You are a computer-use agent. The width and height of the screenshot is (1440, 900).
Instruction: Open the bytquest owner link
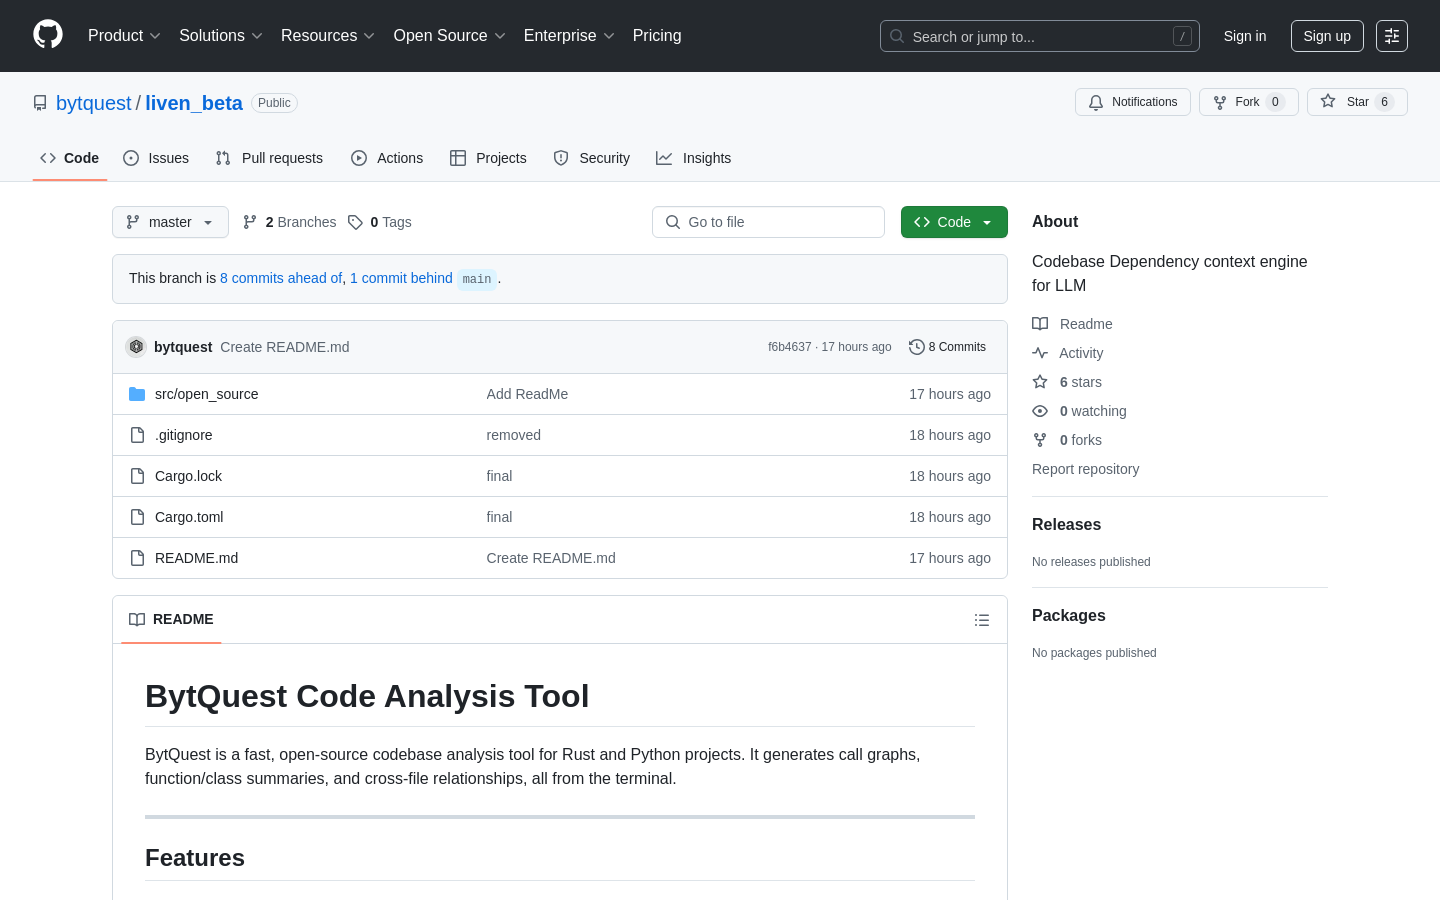coord(93,103)
